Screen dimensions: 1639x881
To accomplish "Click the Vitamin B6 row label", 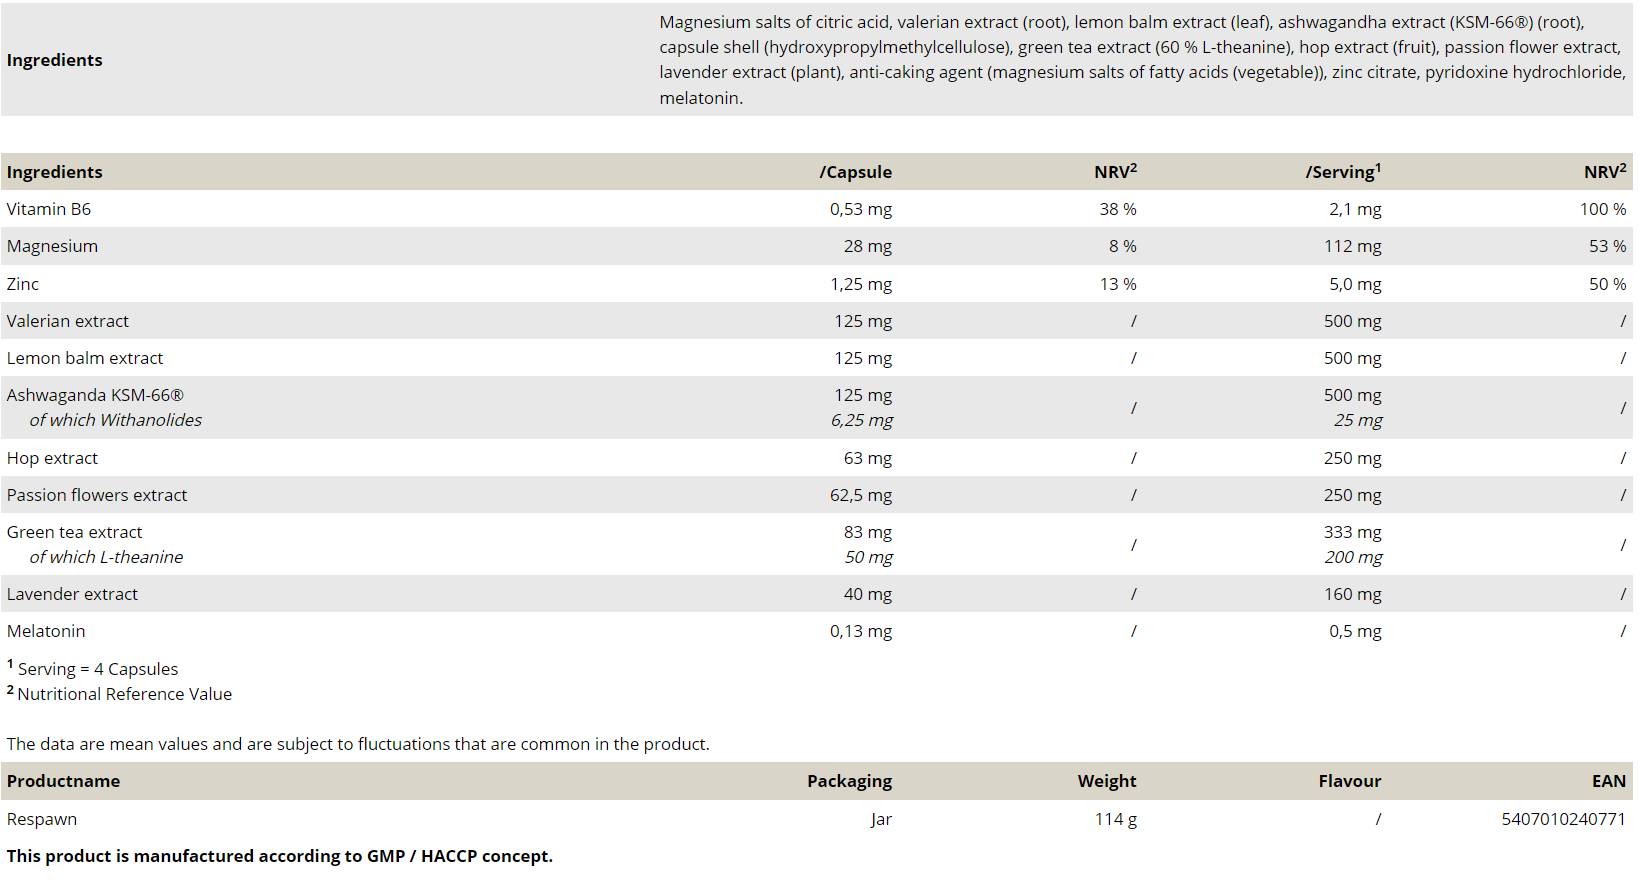I will click(x=48, y=209).
